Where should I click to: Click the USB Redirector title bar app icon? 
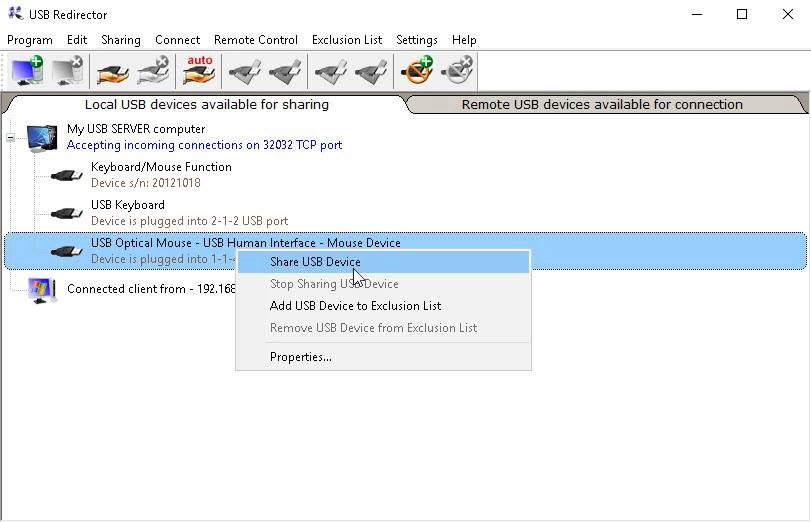click(16, 14)
